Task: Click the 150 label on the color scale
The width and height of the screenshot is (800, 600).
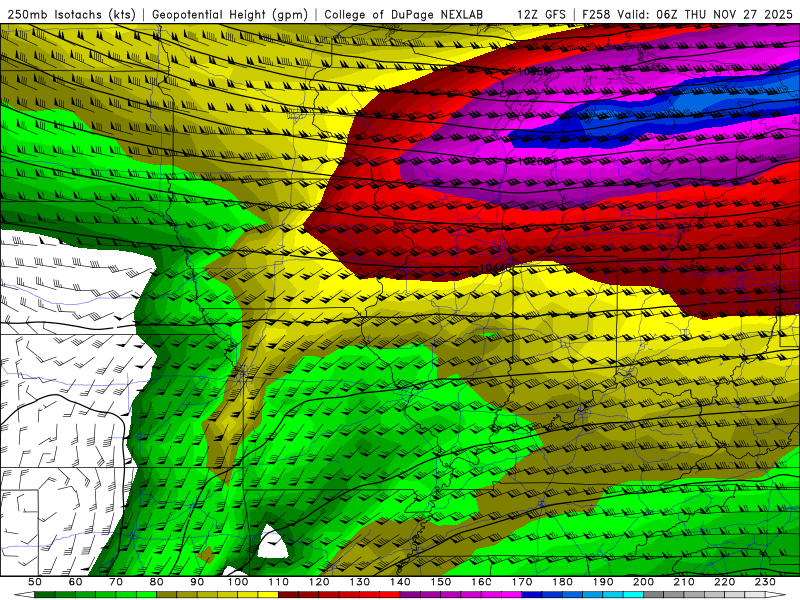Action: coord(441,582)
